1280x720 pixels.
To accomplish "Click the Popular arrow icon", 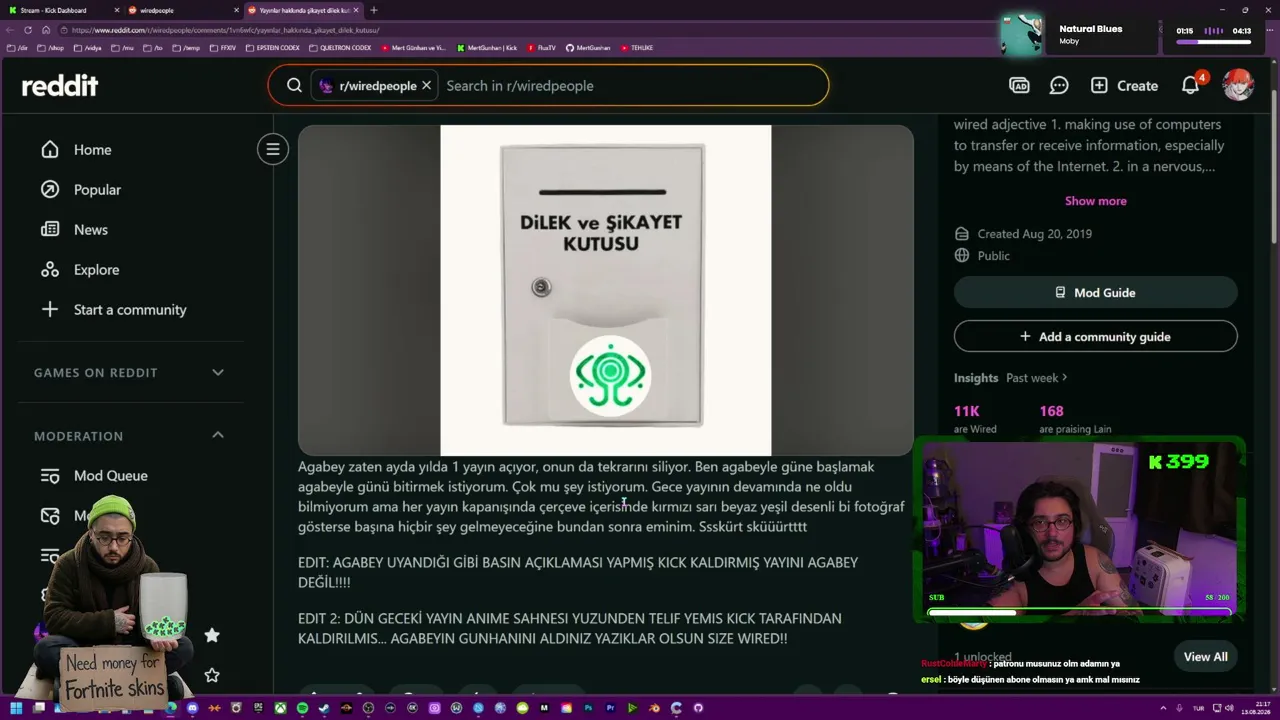I will (x=50, y=190).
